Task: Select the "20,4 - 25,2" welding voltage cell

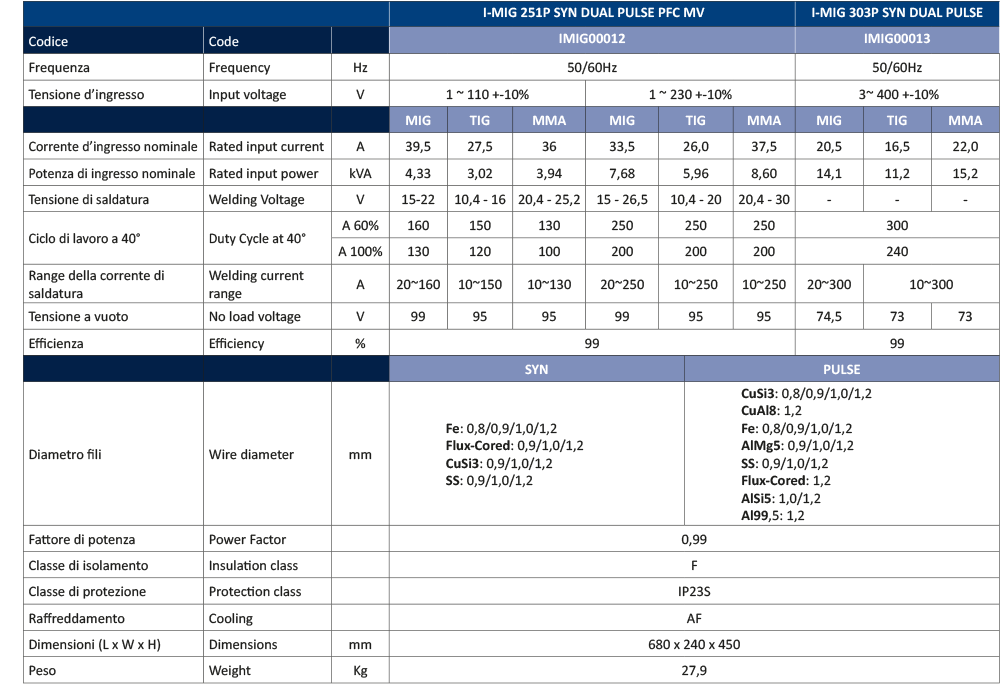Action: coord(549,199)
